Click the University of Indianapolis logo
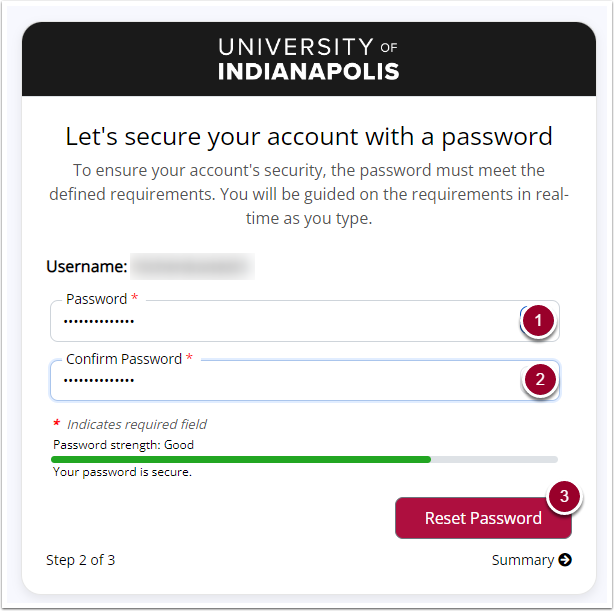This screenshot has height=611, width=614. click(309, 59)
